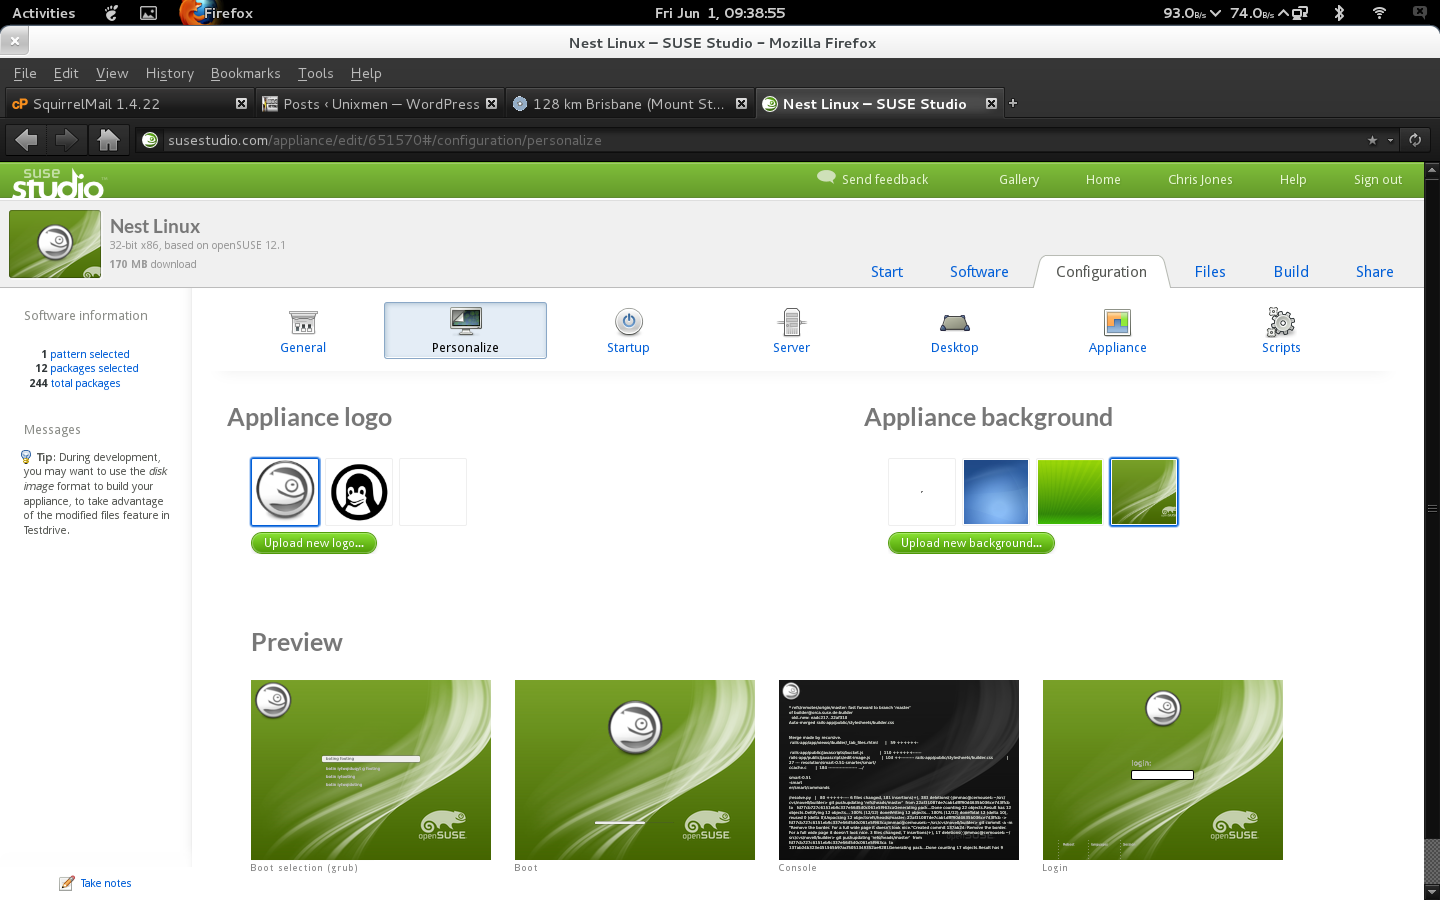Switch to the SquirrelMail 1.4.22 tab
Viewport: 1440px width, 900px height.
(128, 104)
